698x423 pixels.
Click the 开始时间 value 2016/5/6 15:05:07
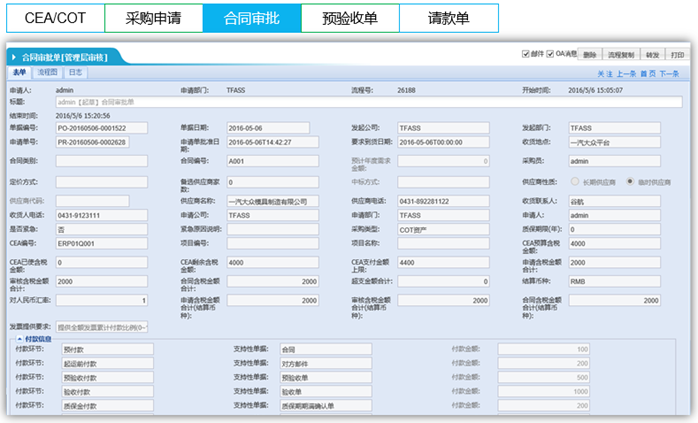(596, 90)
